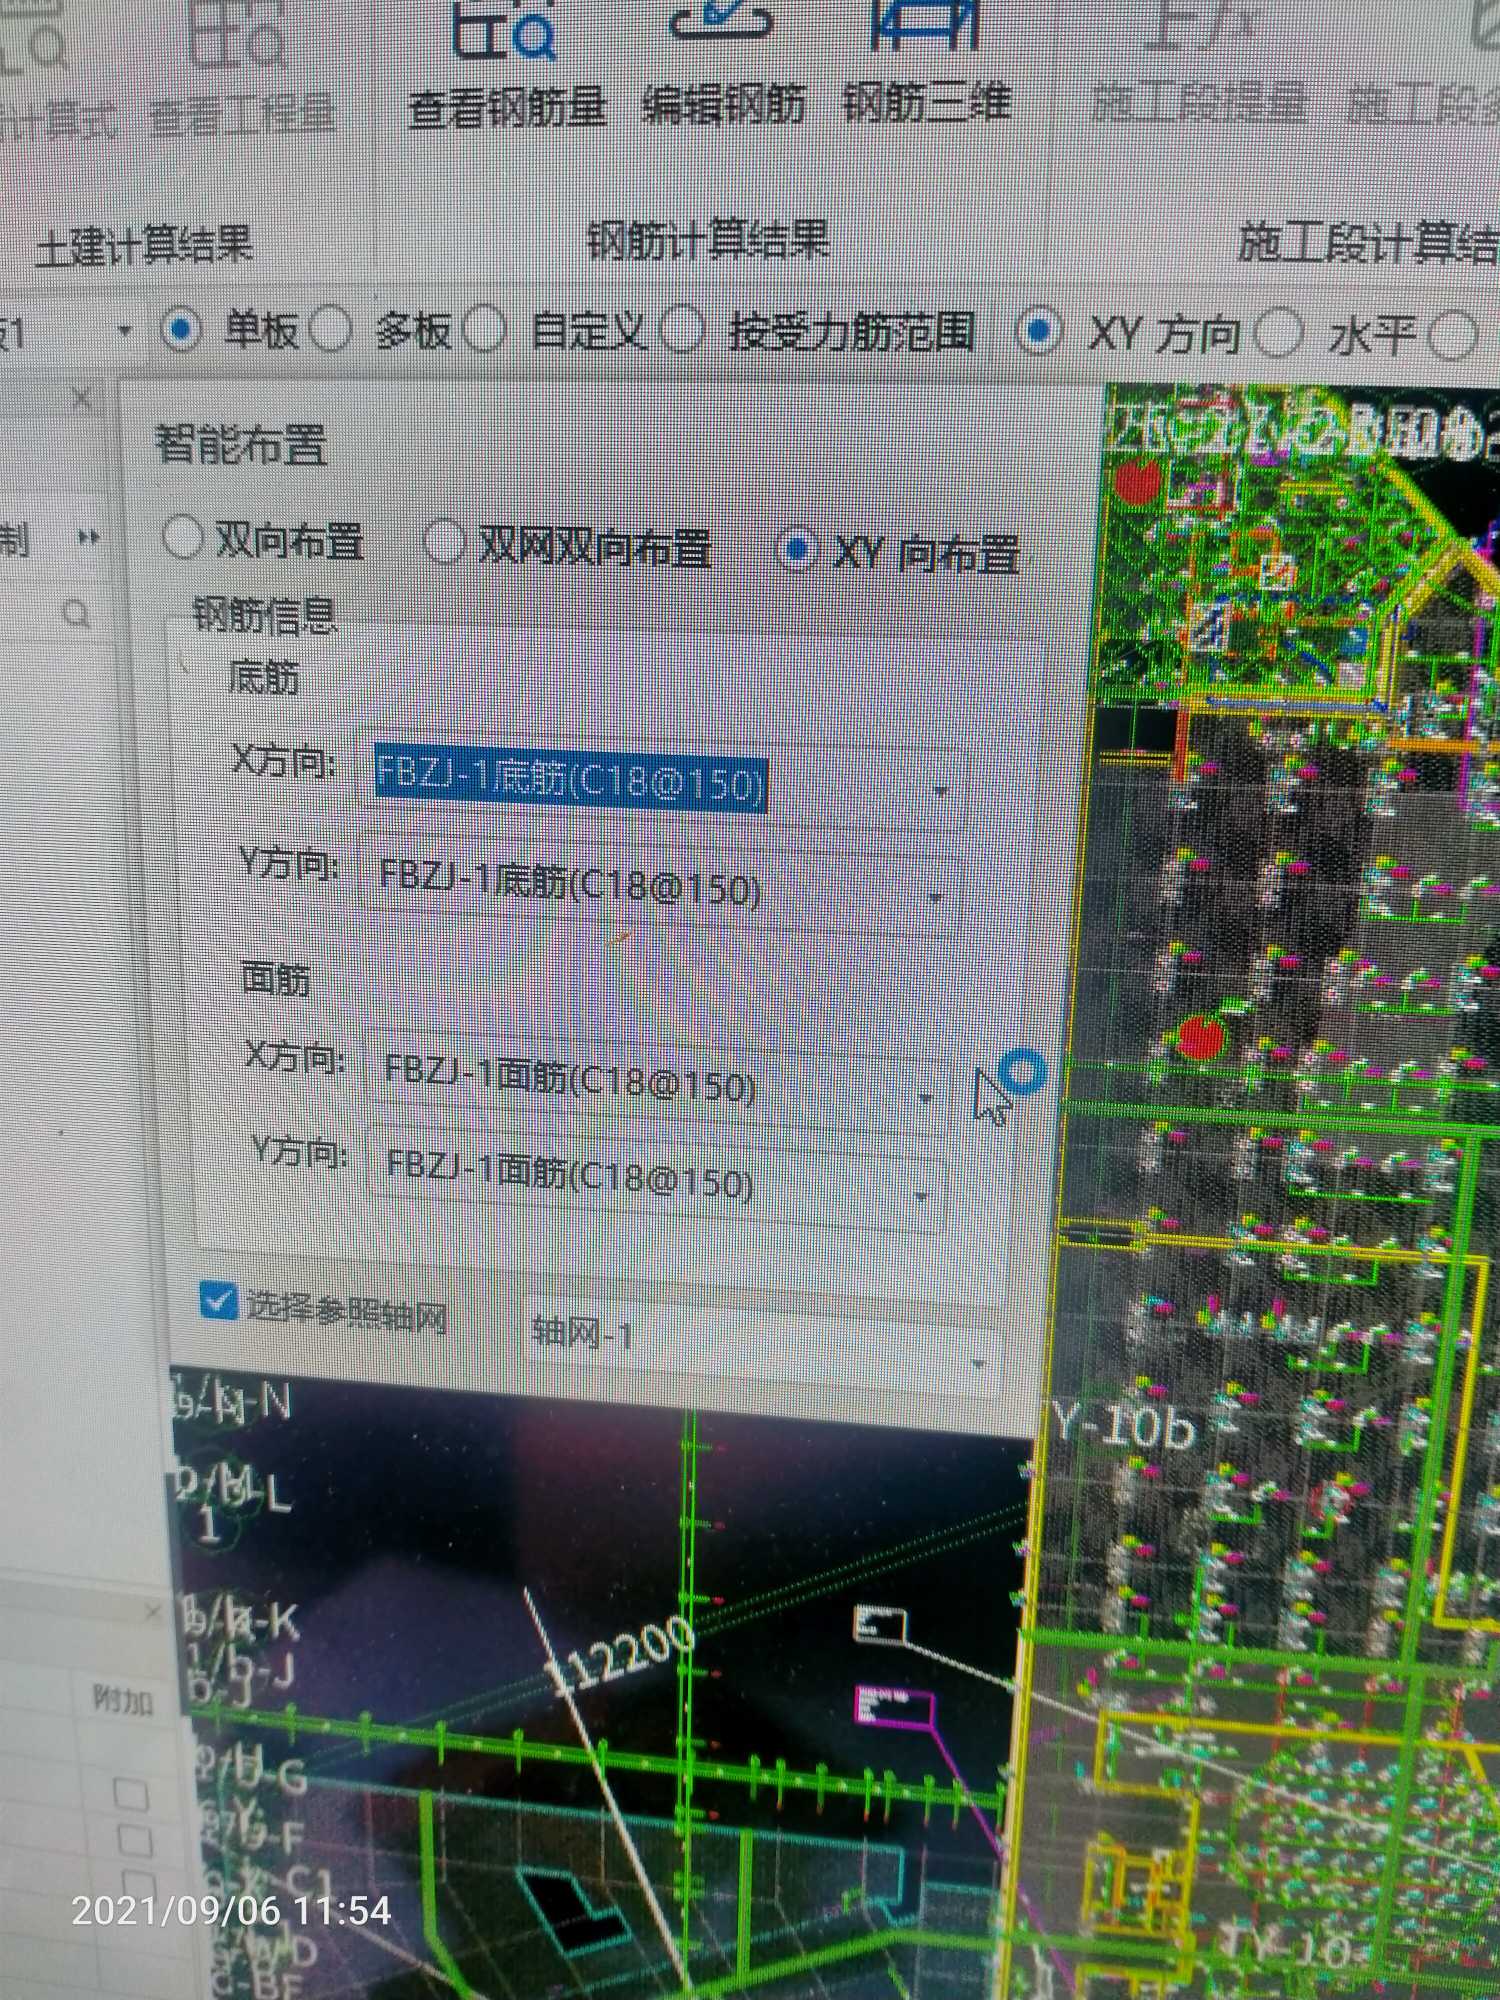Viewport: 1500px width, 2000px height.
Task: Choose the 自定义 radio option
Action: pyautogui.click(x=485, y=330)
